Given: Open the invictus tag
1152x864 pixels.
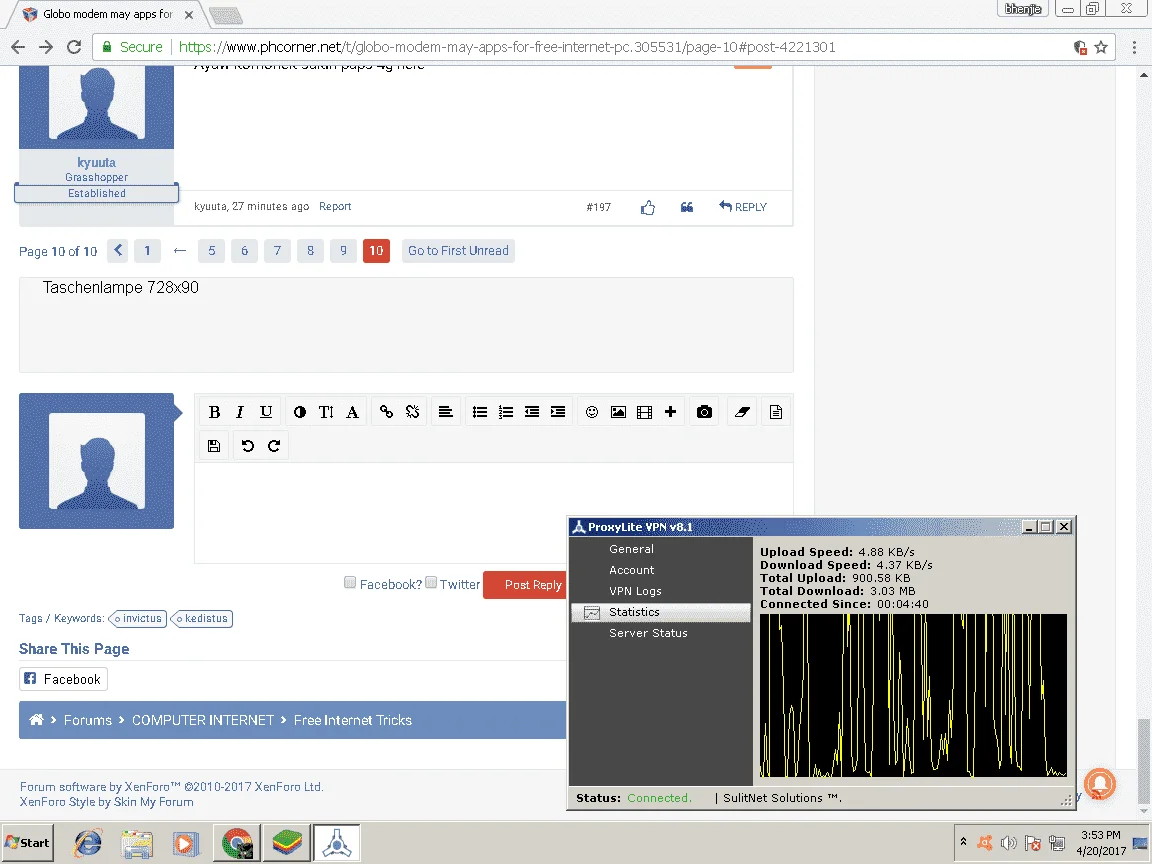Looking at the screenshot, I should point(138,619).
